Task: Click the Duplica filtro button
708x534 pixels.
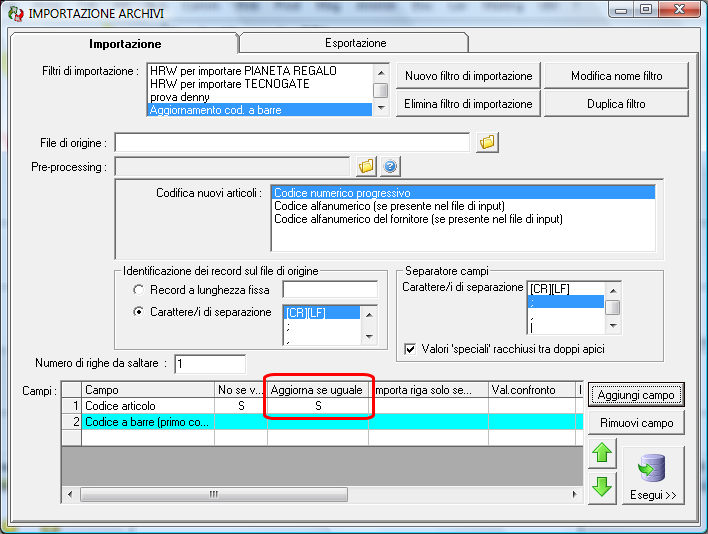Action: tap(616, 104)
